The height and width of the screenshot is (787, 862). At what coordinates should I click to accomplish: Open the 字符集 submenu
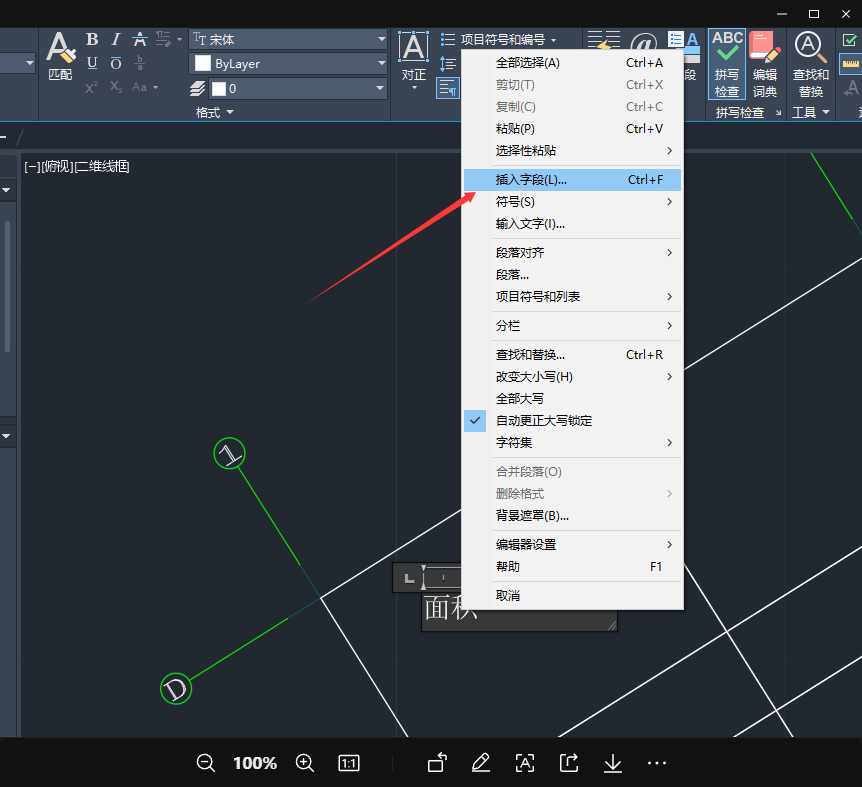pyautogui.click(x=572, y=443)
